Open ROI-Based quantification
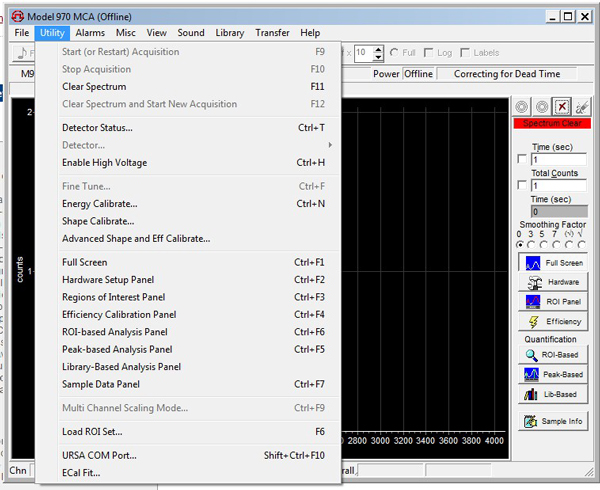 coord(553,355)
